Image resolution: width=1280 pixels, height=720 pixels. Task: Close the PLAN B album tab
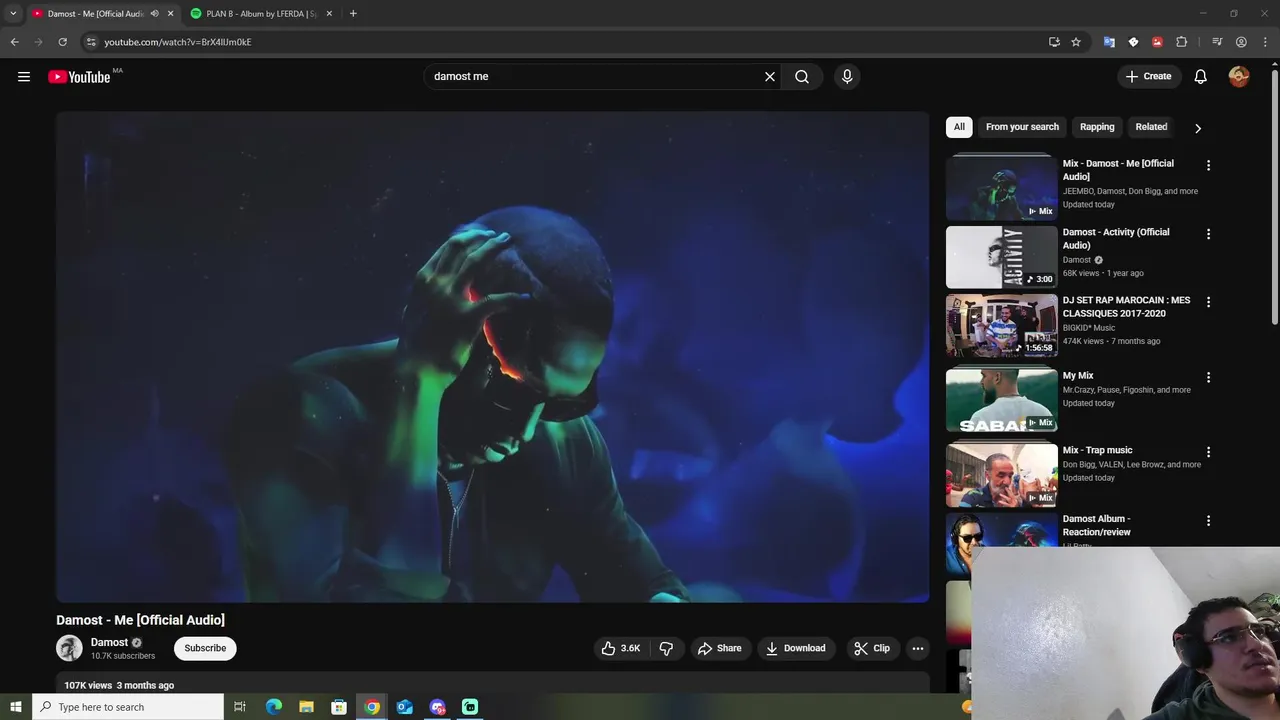tap(329, 14)
